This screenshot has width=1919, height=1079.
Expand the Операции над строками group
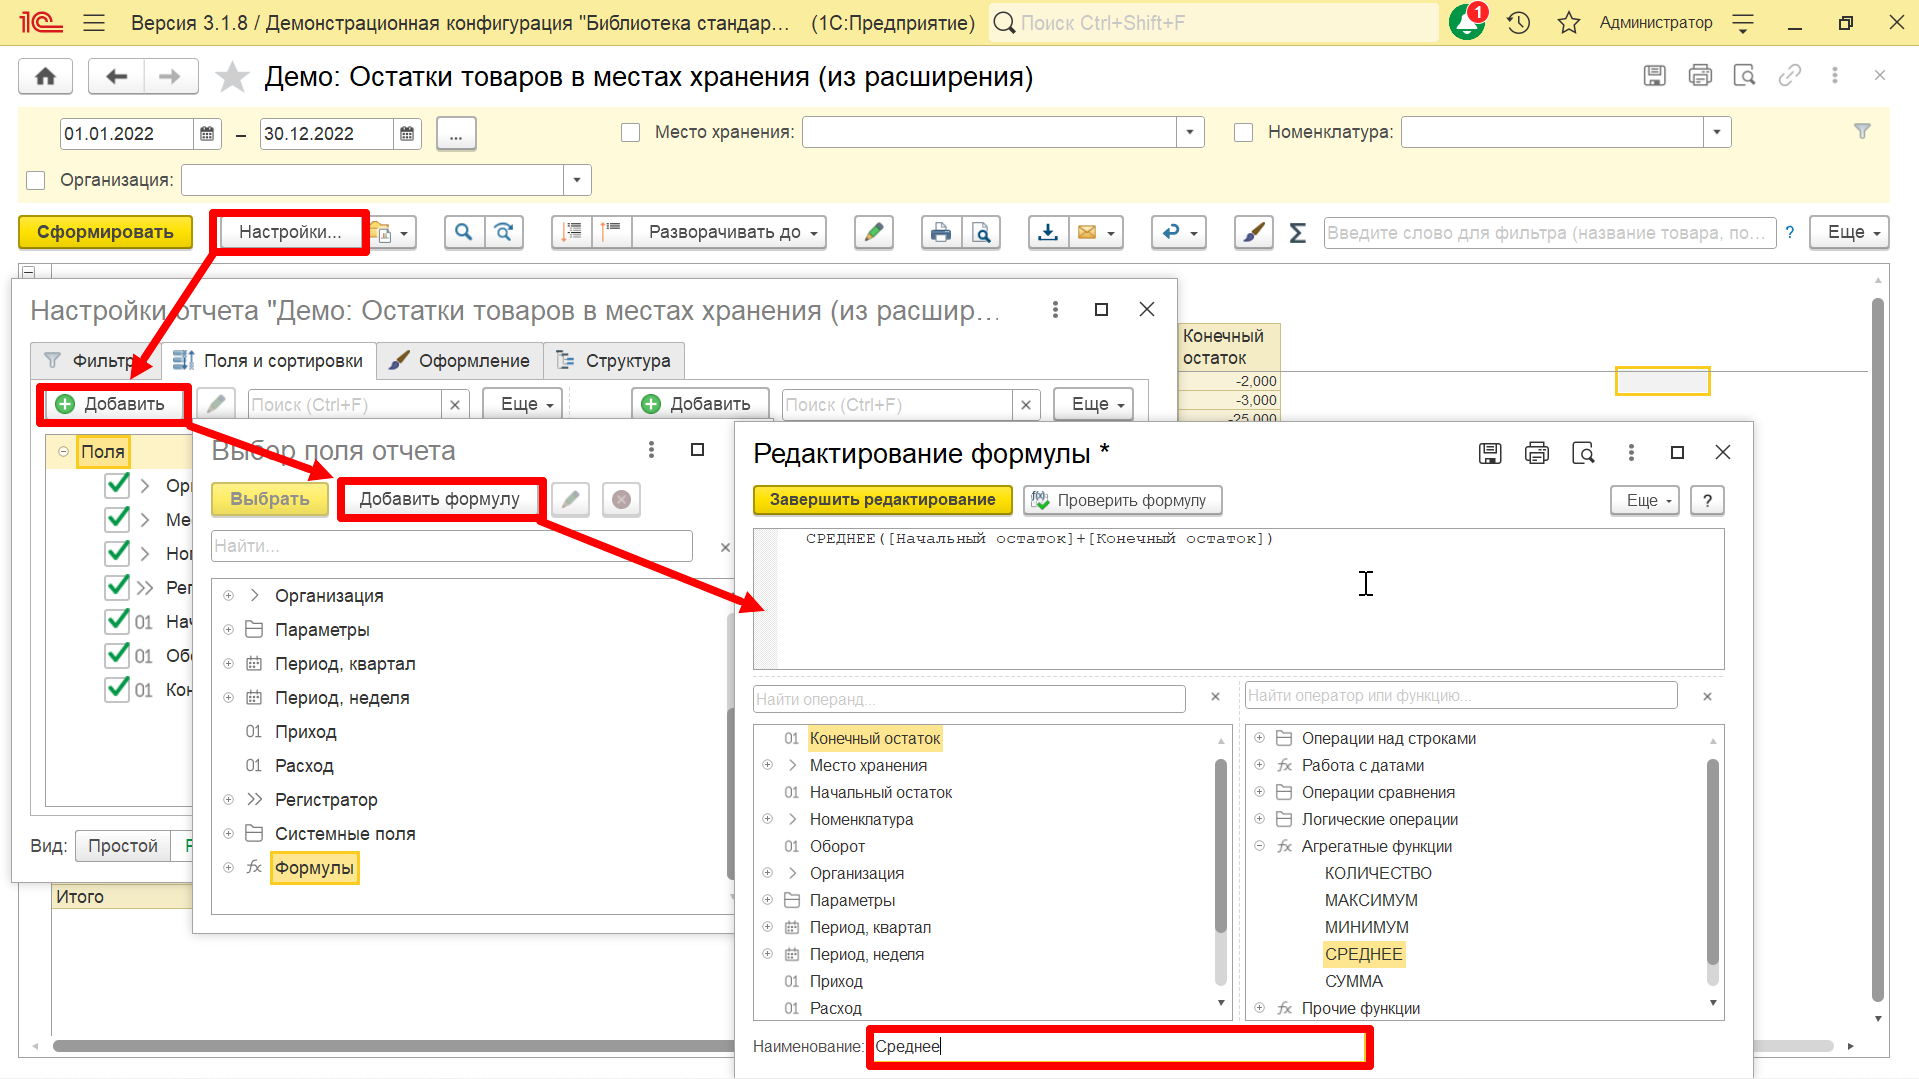(x=1259, y=738)
